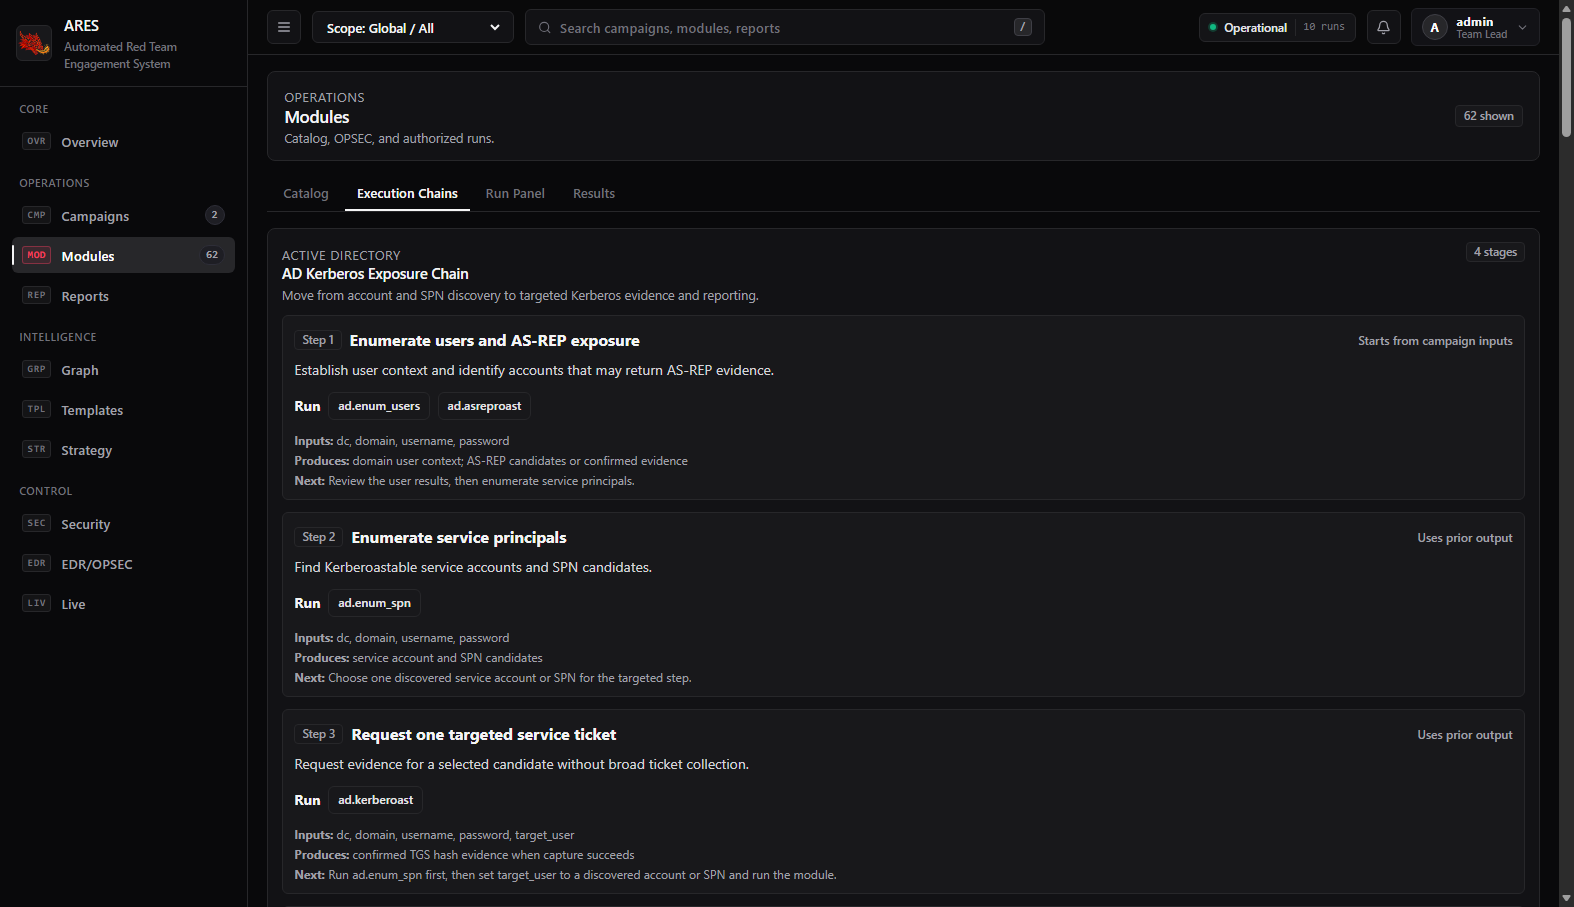Click the OVR badge icon beside Overview
Viewport: 1574px width, 907px height.
point(37,141)
